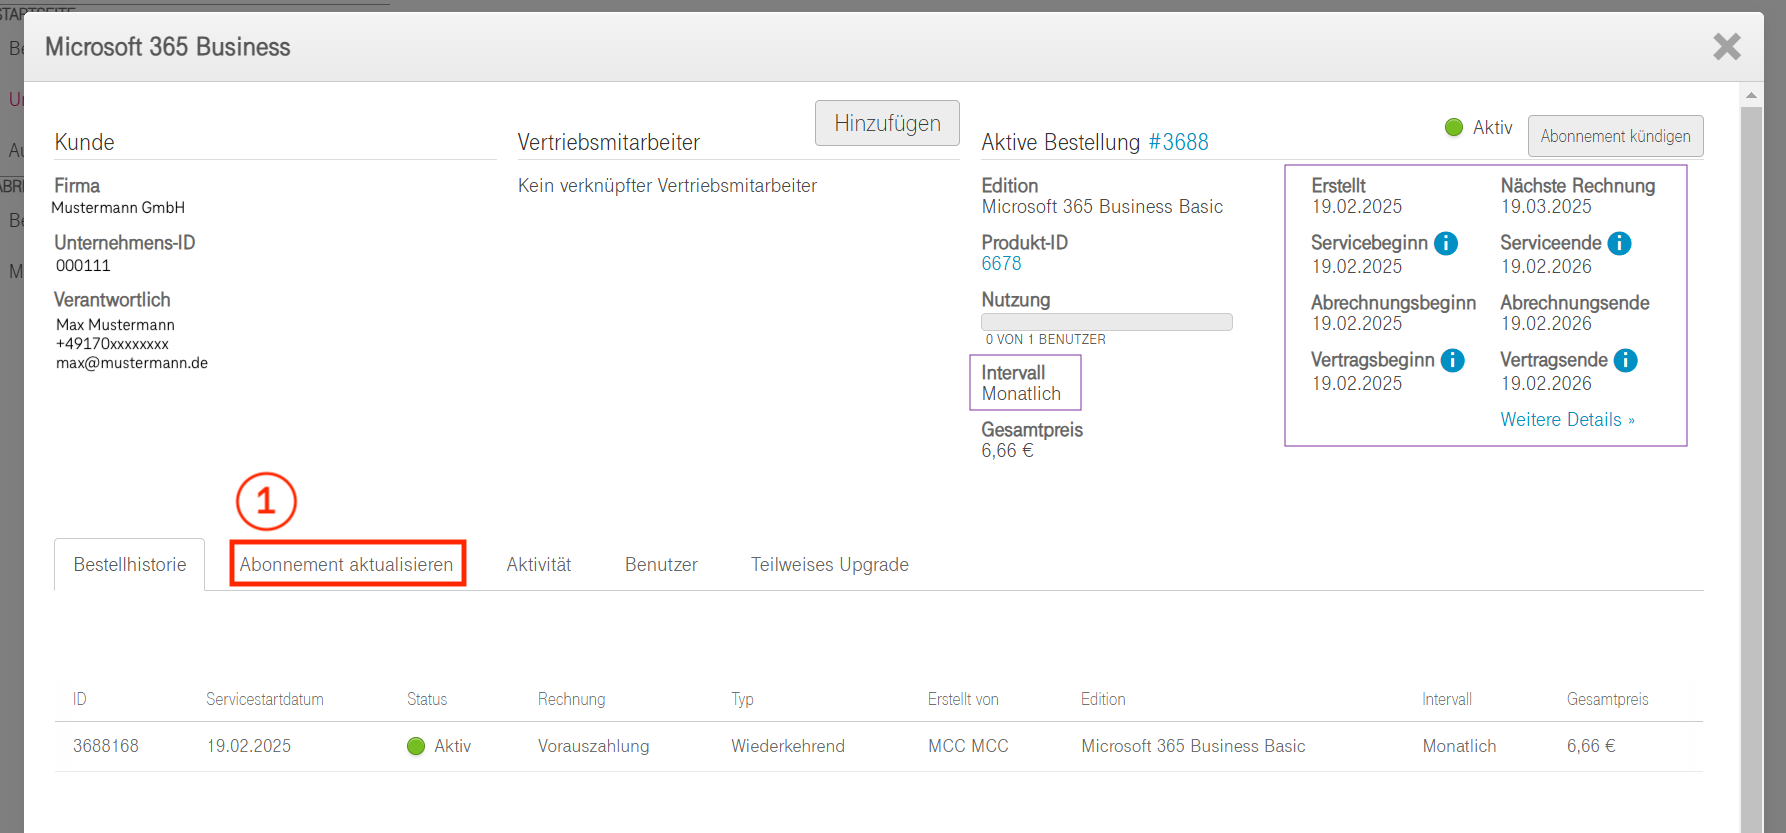Screen dimensions: 1786x833
Task: Open the Abonnement aktualisieren tab
Action: point(347,565)
